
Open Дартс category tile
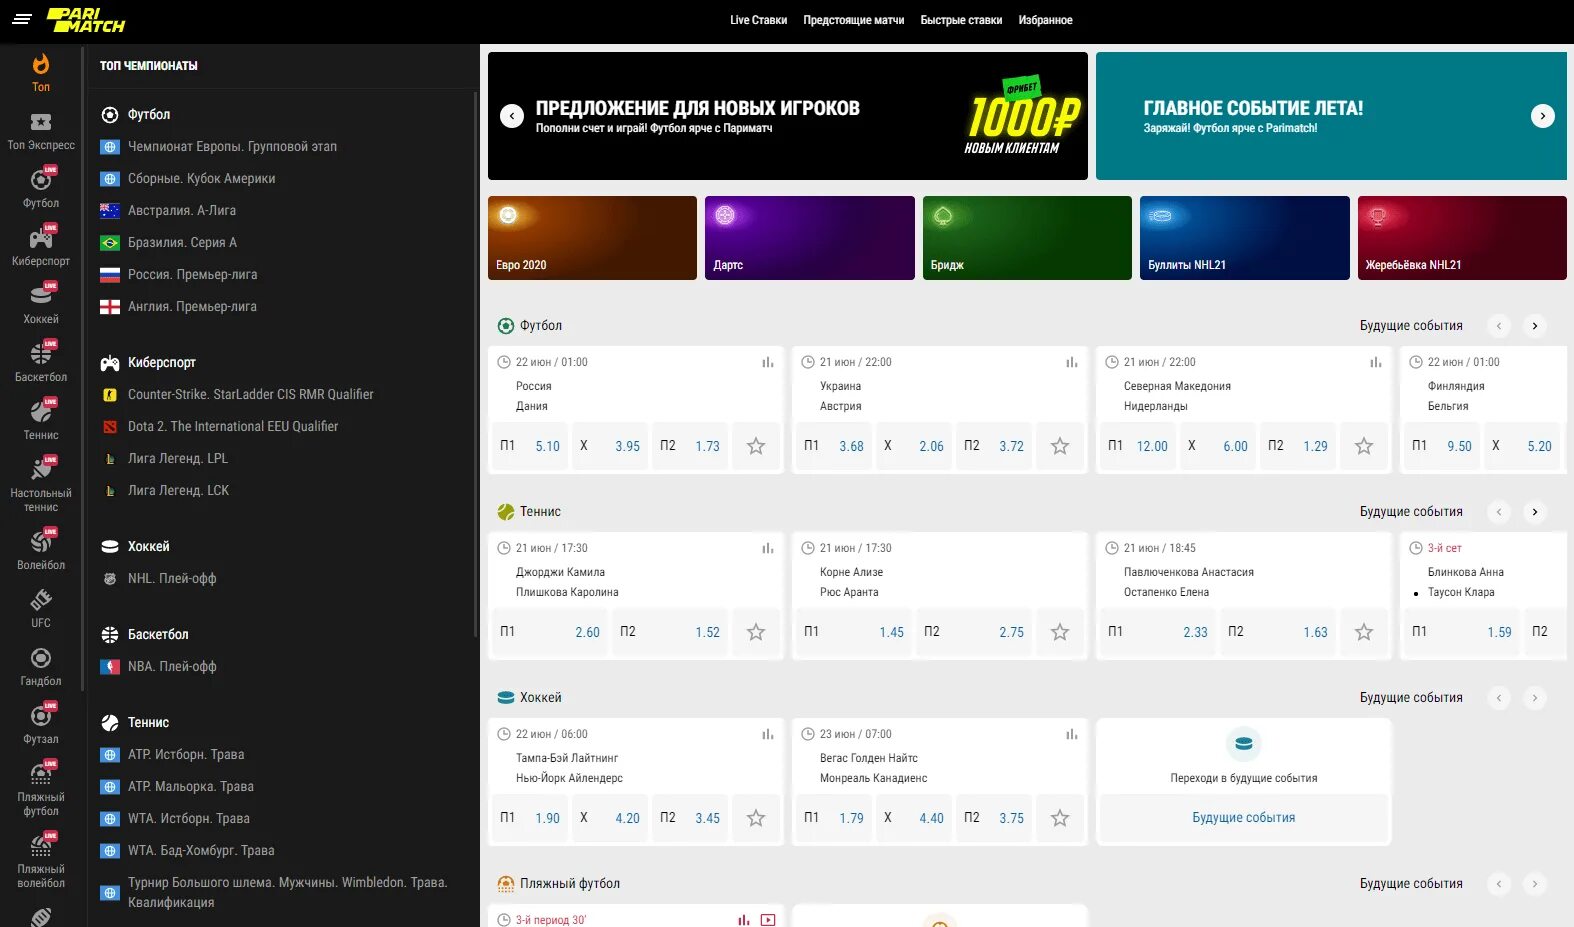click(810, 238)
